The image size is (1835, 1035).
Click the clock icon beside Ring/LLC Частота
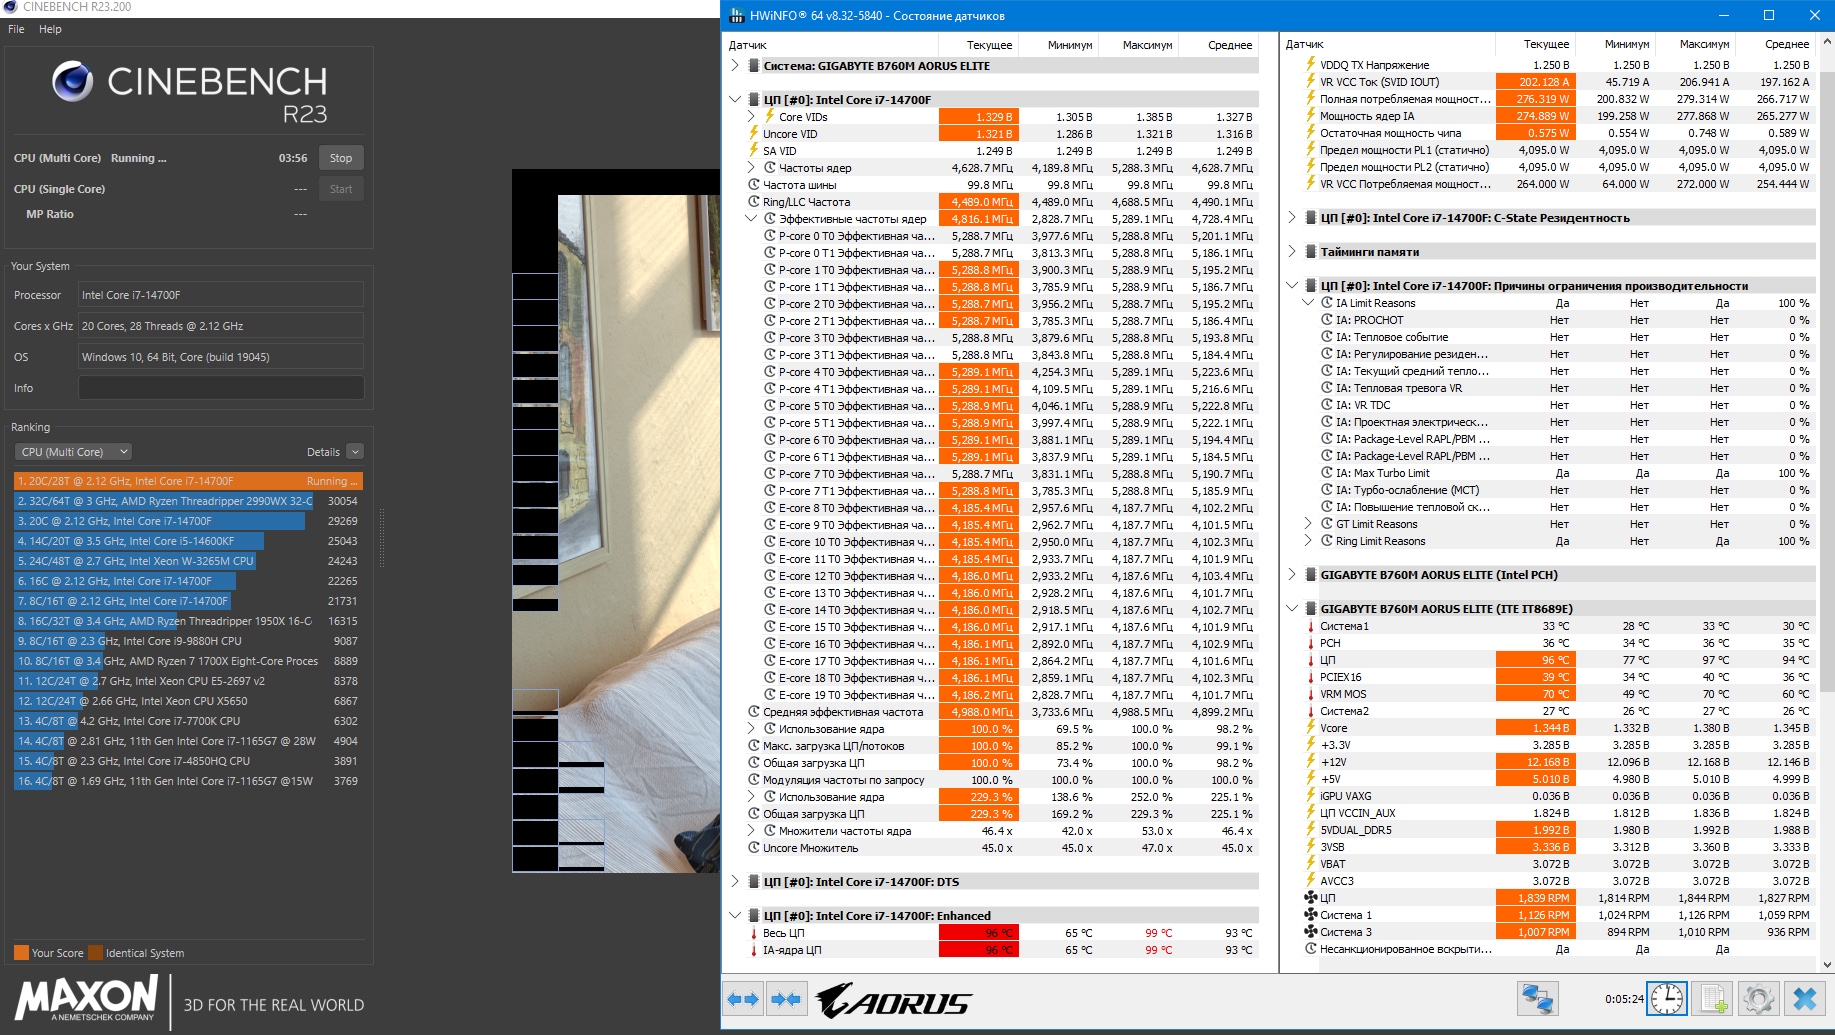click(x=754, y=202)
